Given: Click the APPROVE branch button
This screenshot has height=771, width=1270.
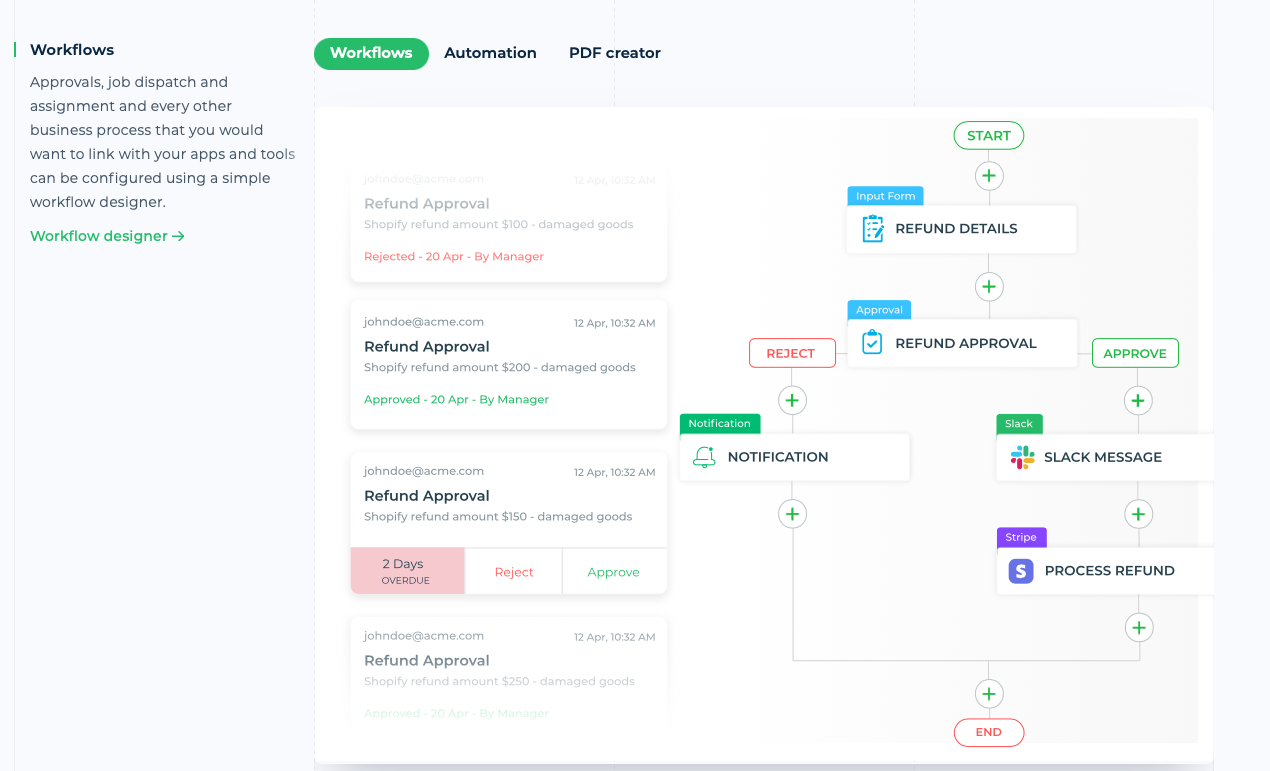Looking at the screenshot, I should [x=1135, y=352].
